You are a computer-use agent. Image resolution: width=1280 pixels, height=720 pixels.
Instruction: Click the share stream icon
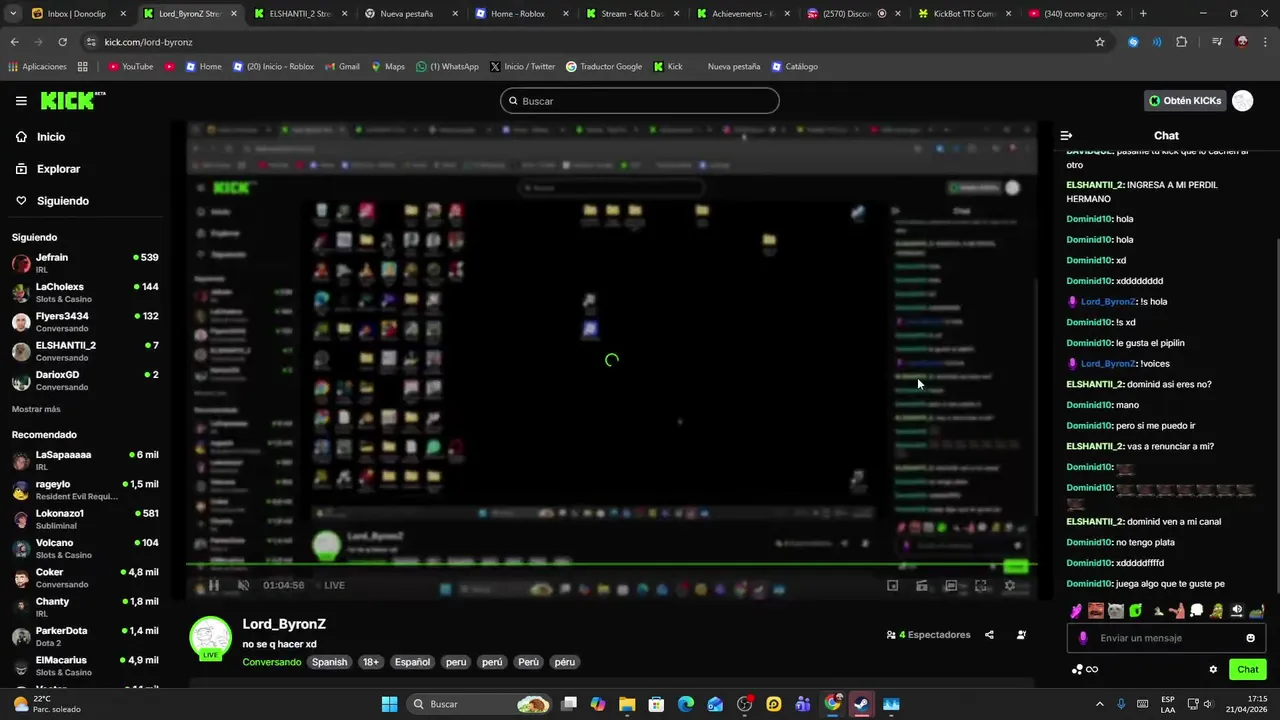click(989, 635)
